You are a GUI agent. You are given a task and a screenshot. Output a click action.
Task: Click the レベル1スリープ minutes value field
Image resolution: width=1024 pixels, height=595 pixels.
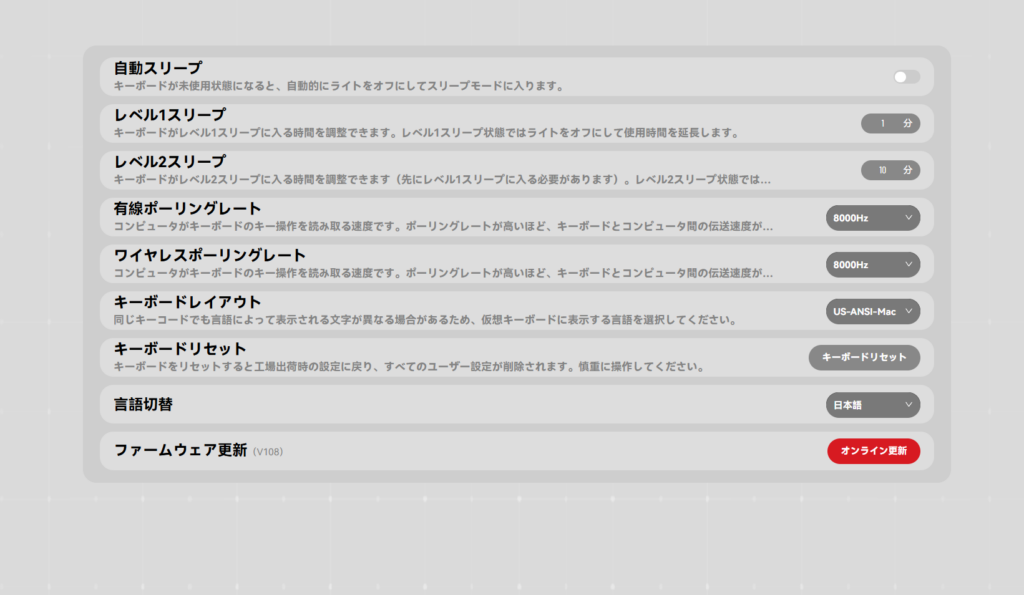coord(881,124)
